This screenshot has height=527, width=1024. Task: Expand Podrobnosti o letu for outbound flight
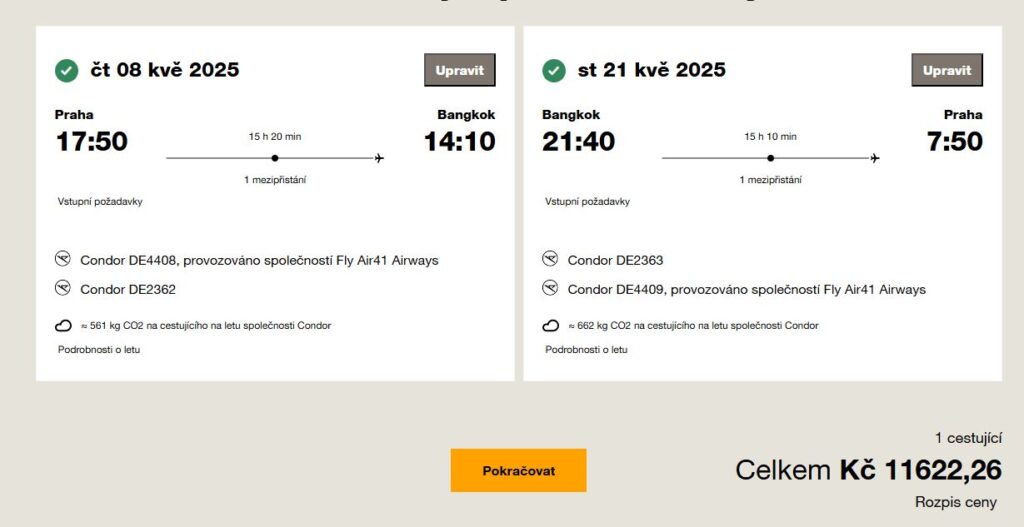click(98, 349)
